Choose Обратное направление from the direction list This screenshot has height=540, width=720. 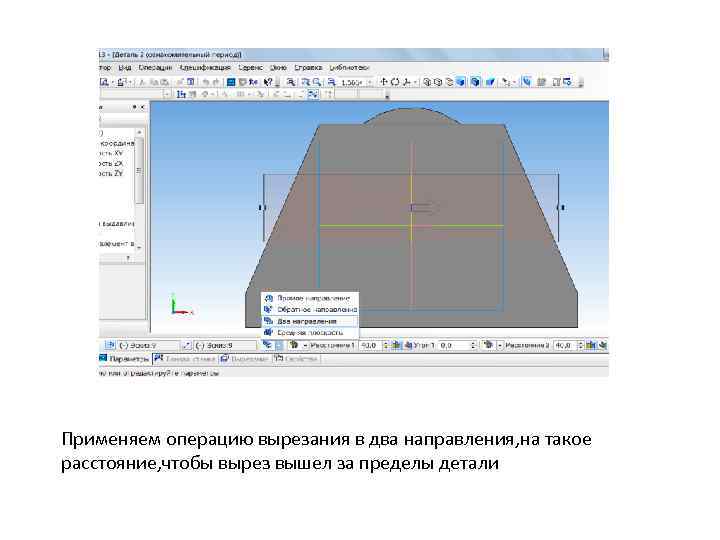(x=310, y=309)
